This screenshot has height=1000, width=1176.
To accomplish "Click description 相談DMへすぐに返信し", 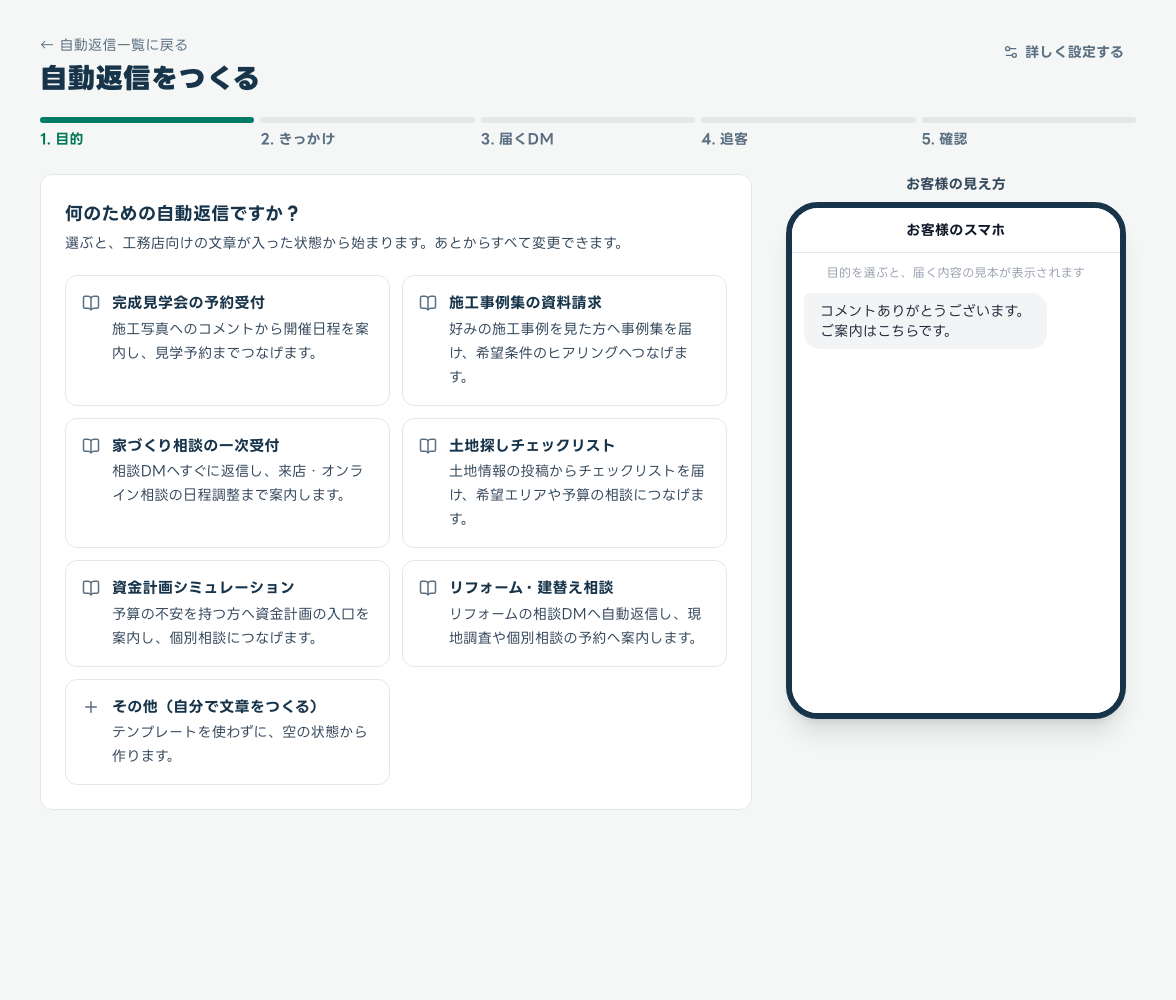I will [238, 483].
